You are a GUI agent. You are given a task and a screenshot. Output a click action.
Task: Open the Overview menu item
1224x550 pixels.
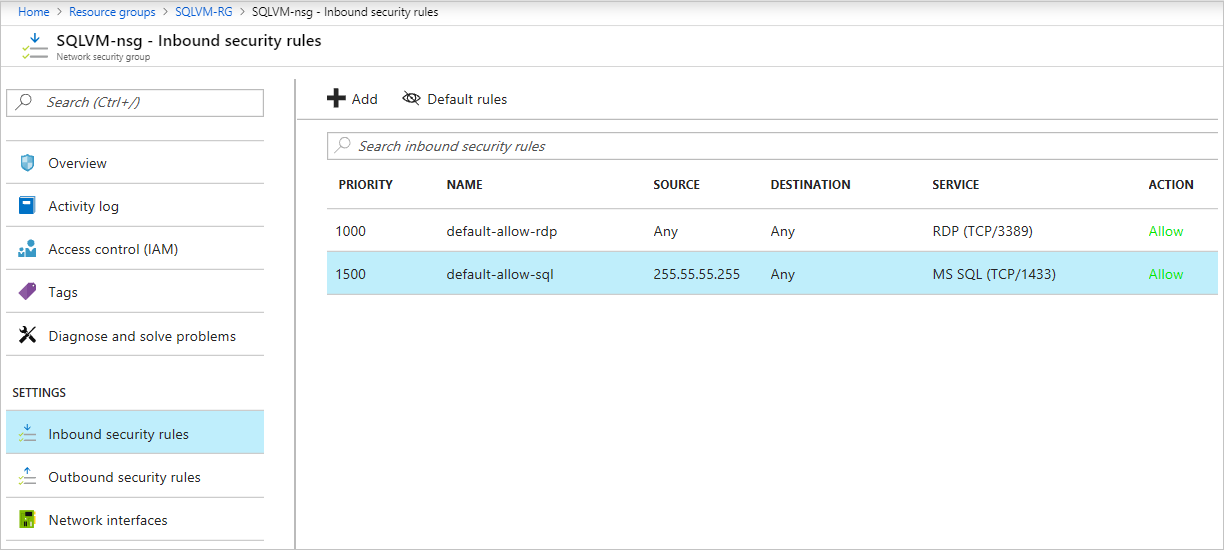click(77, 163)
